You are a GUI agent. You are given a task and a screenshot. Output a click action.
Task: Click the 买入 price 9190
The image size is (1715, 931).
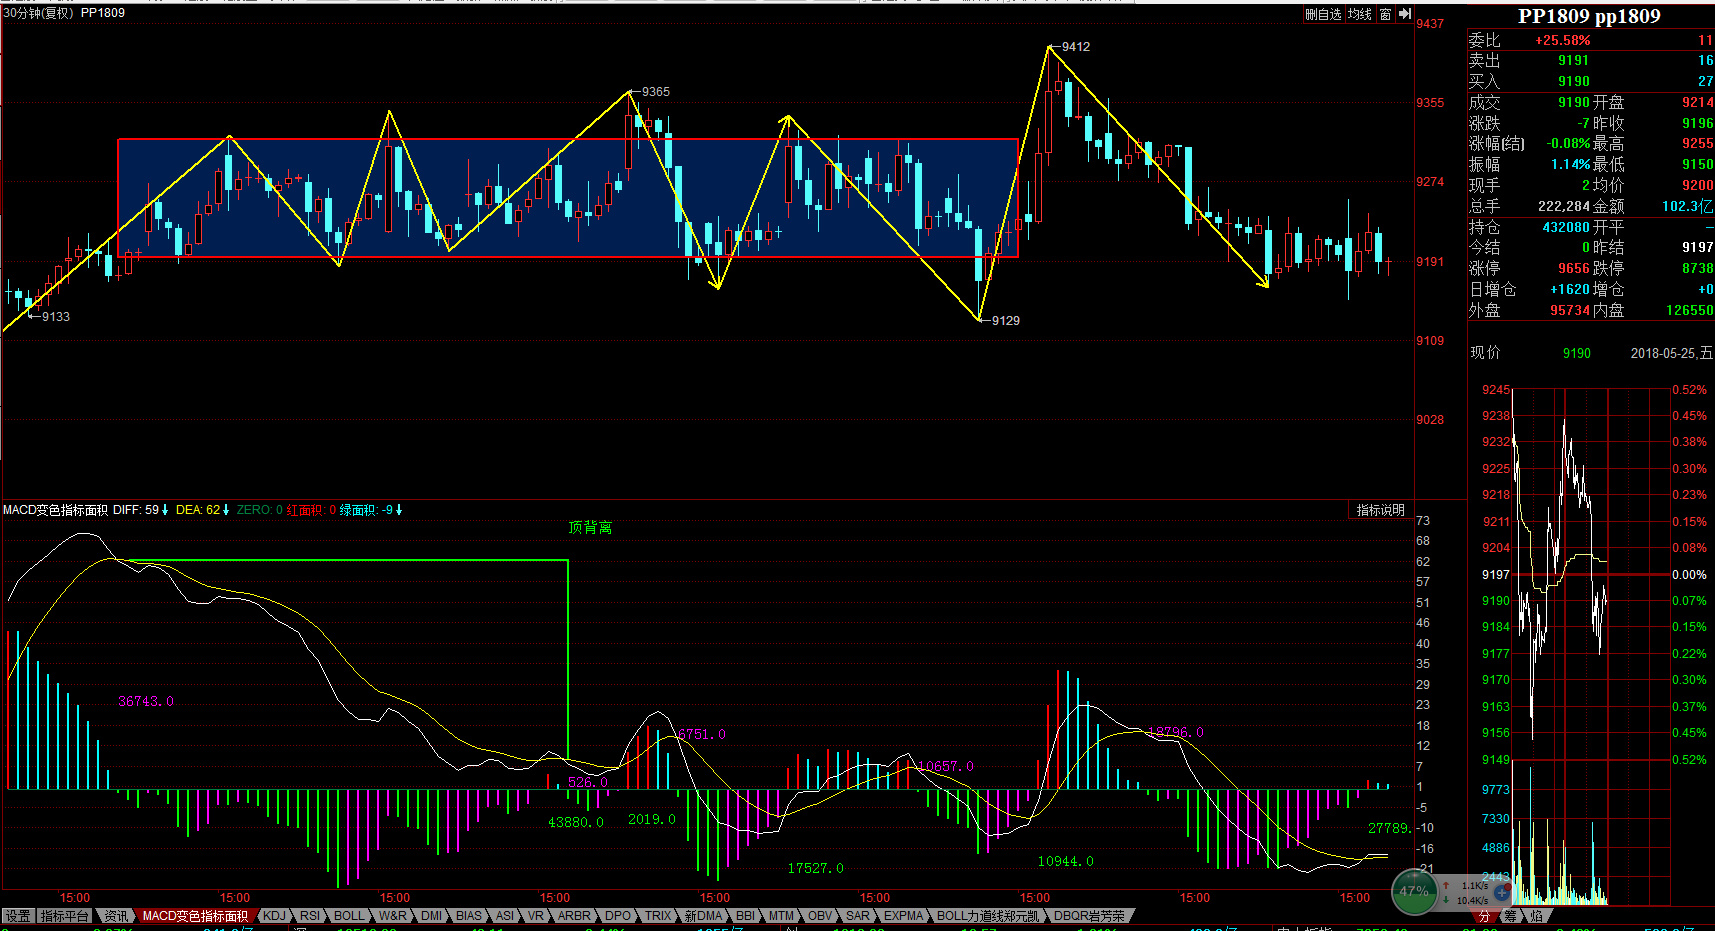[1574, 82]
